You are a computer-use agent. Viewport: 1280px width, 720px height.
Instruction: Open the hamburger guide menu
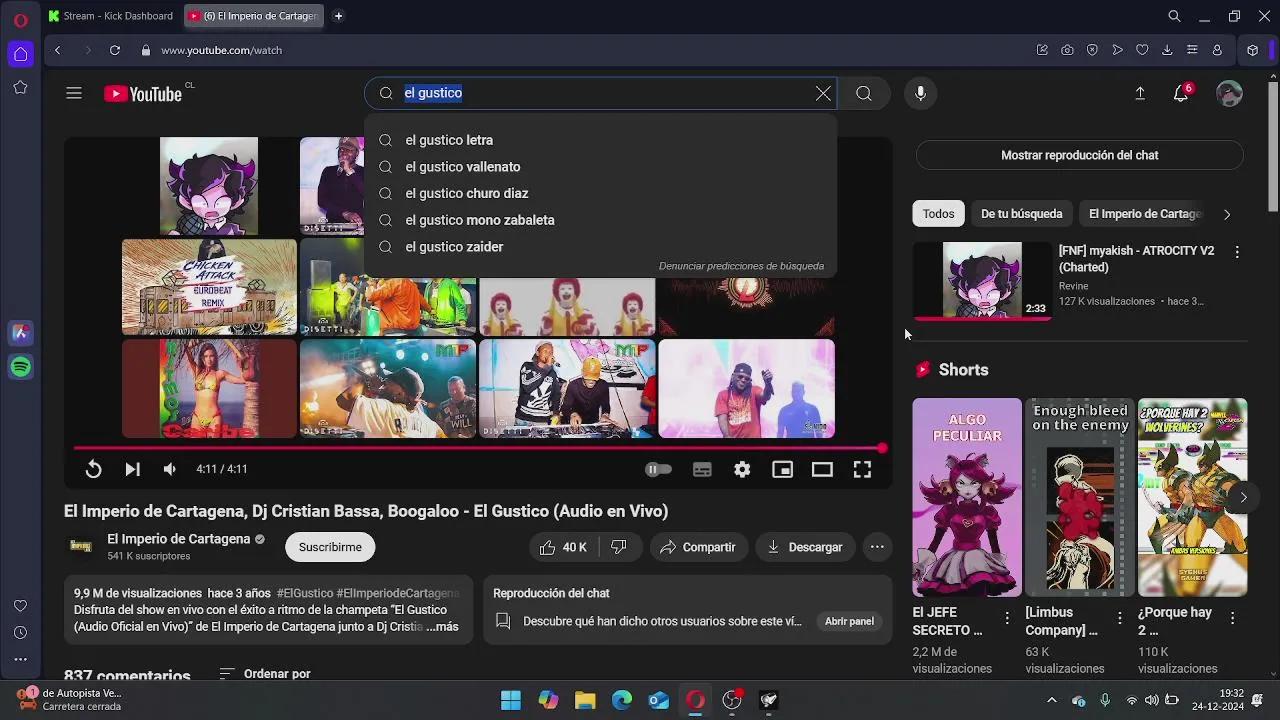coord(74,93)
